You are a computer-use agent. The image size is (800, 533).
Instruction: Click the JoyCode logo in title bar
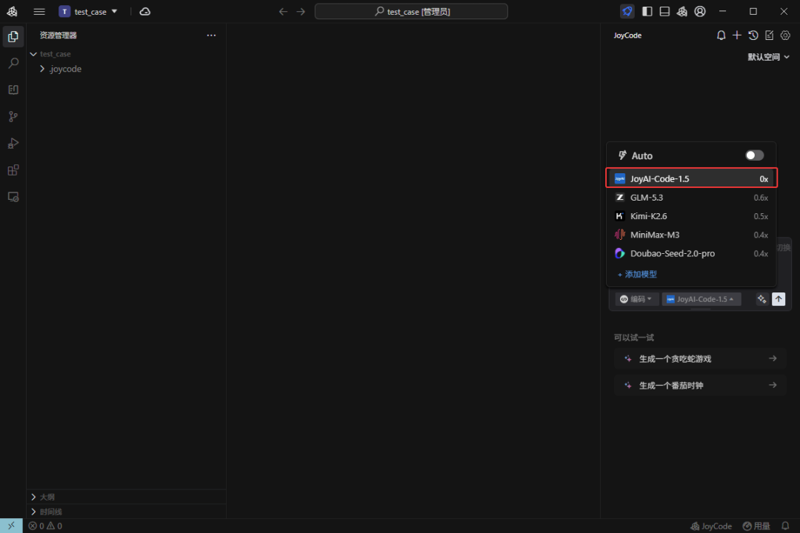12,11
